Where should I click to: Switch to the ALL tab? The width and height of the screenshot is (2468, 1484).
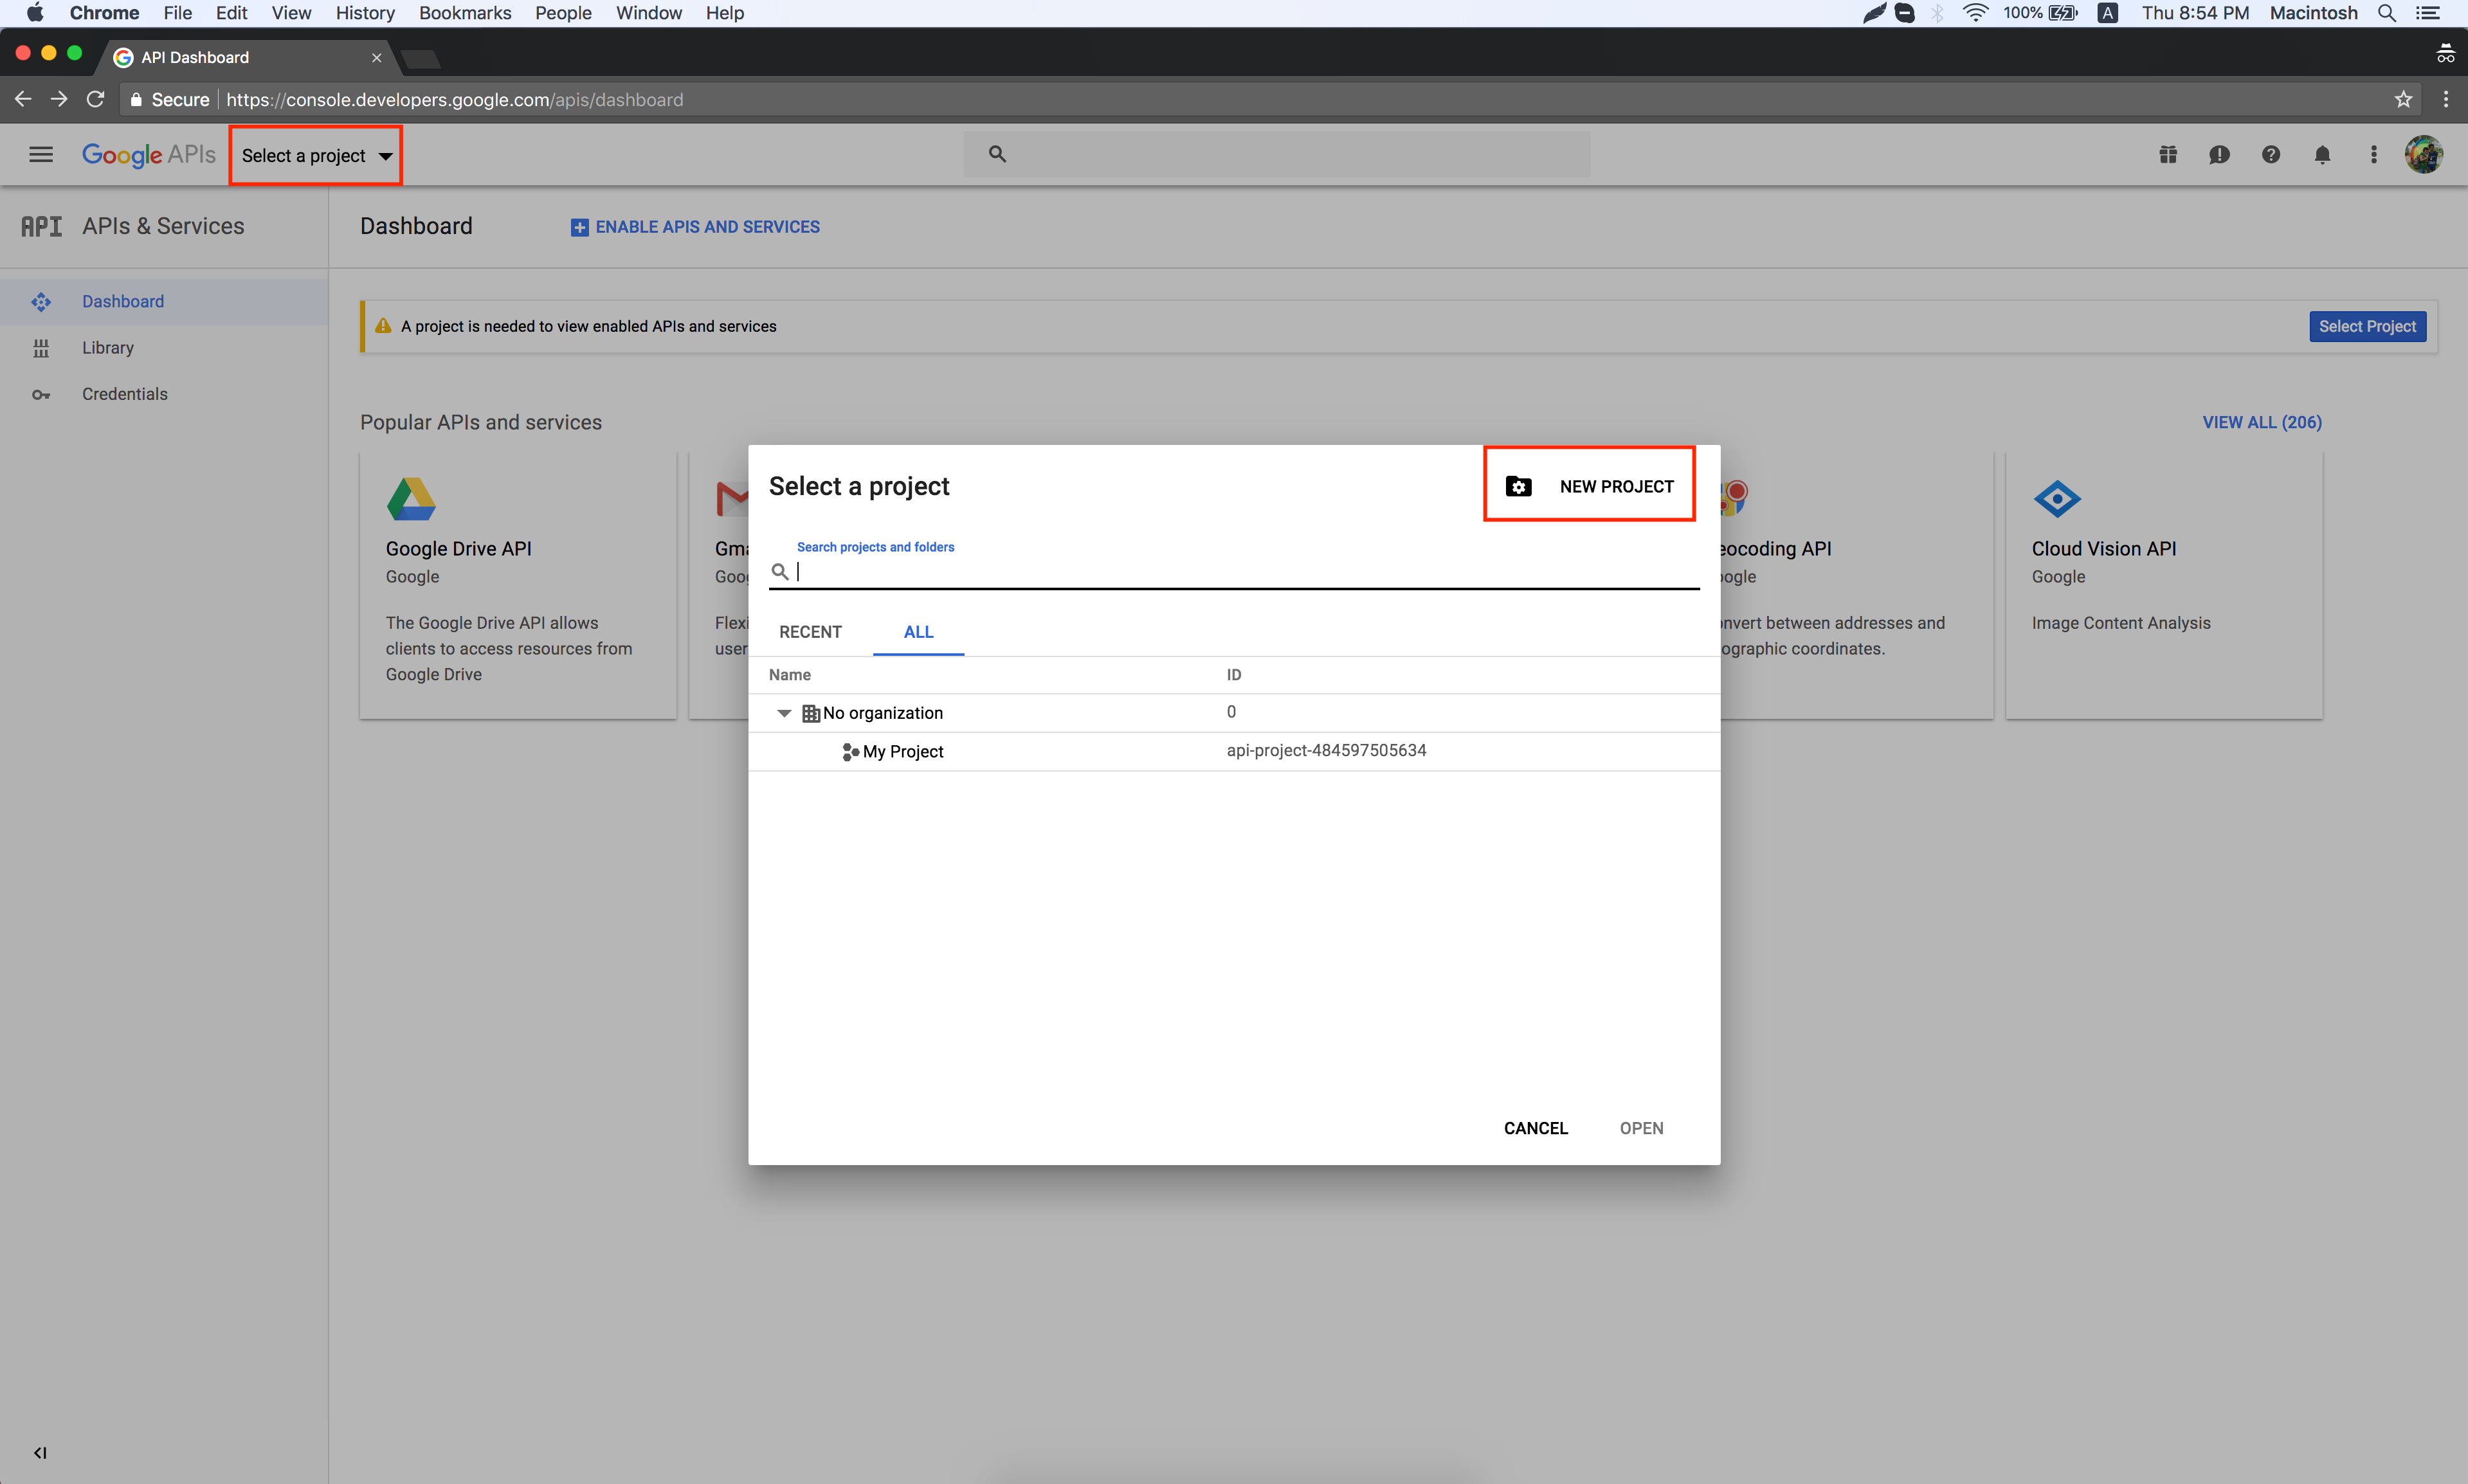tap(918, 632)
